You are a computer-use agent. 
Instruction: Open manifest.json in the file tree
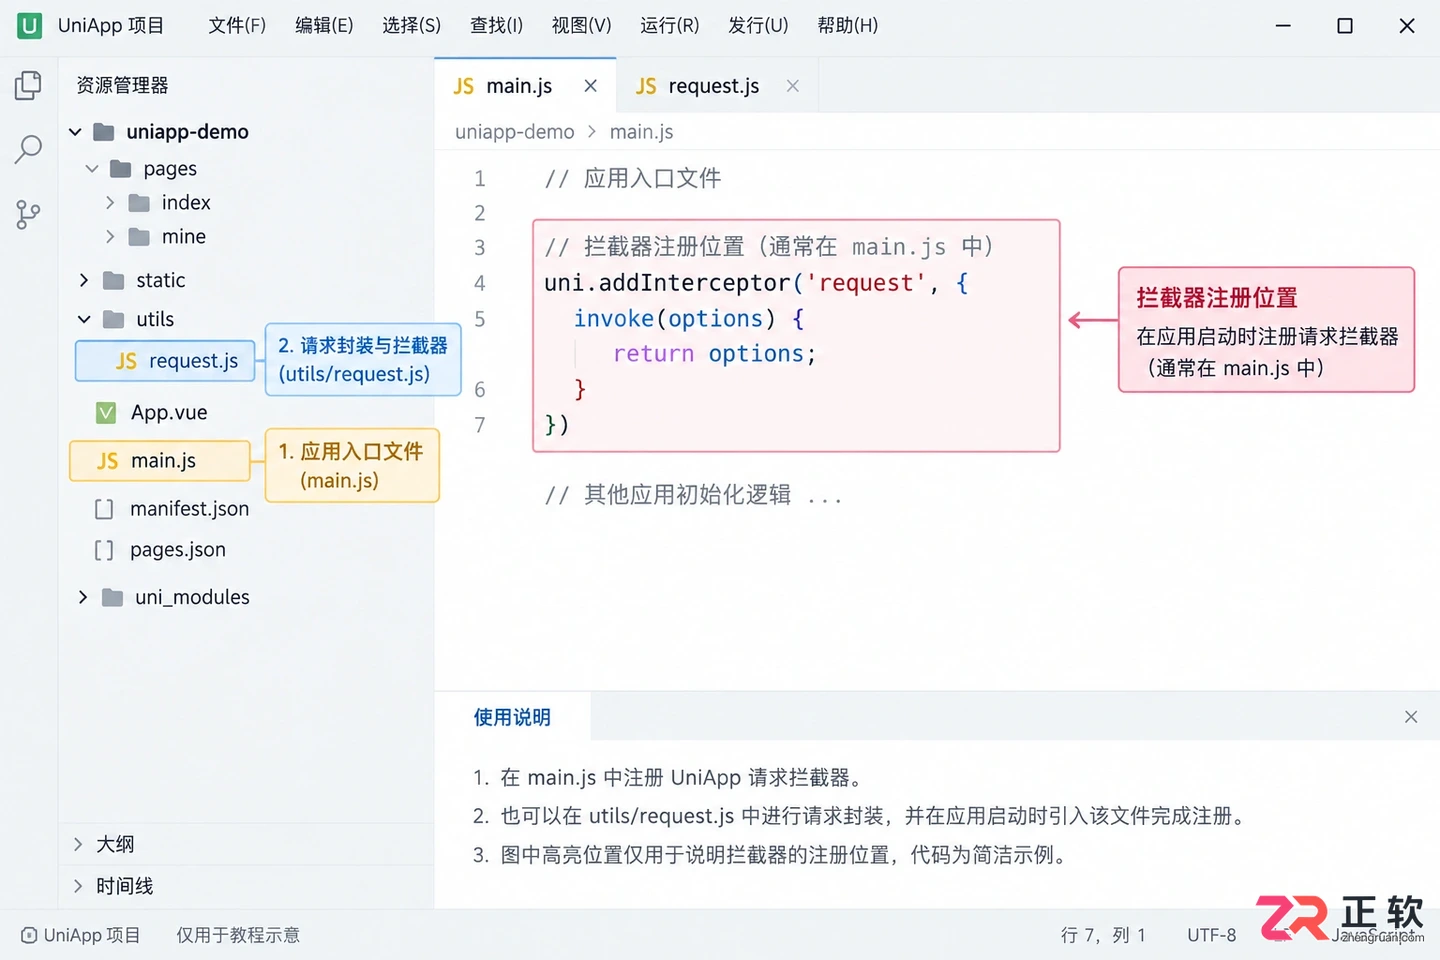[x=189, y=509]
